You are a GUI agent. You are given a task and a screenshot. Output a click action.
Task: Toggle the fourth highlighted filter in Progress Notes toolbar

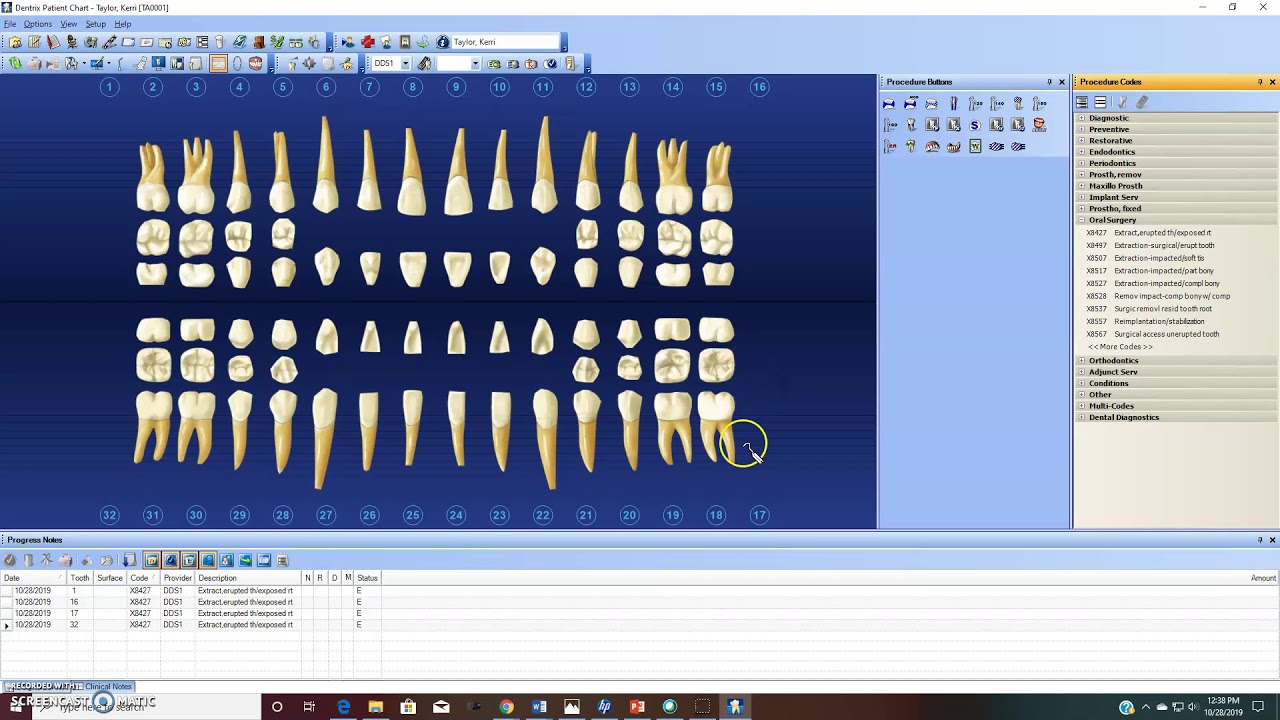207,560
